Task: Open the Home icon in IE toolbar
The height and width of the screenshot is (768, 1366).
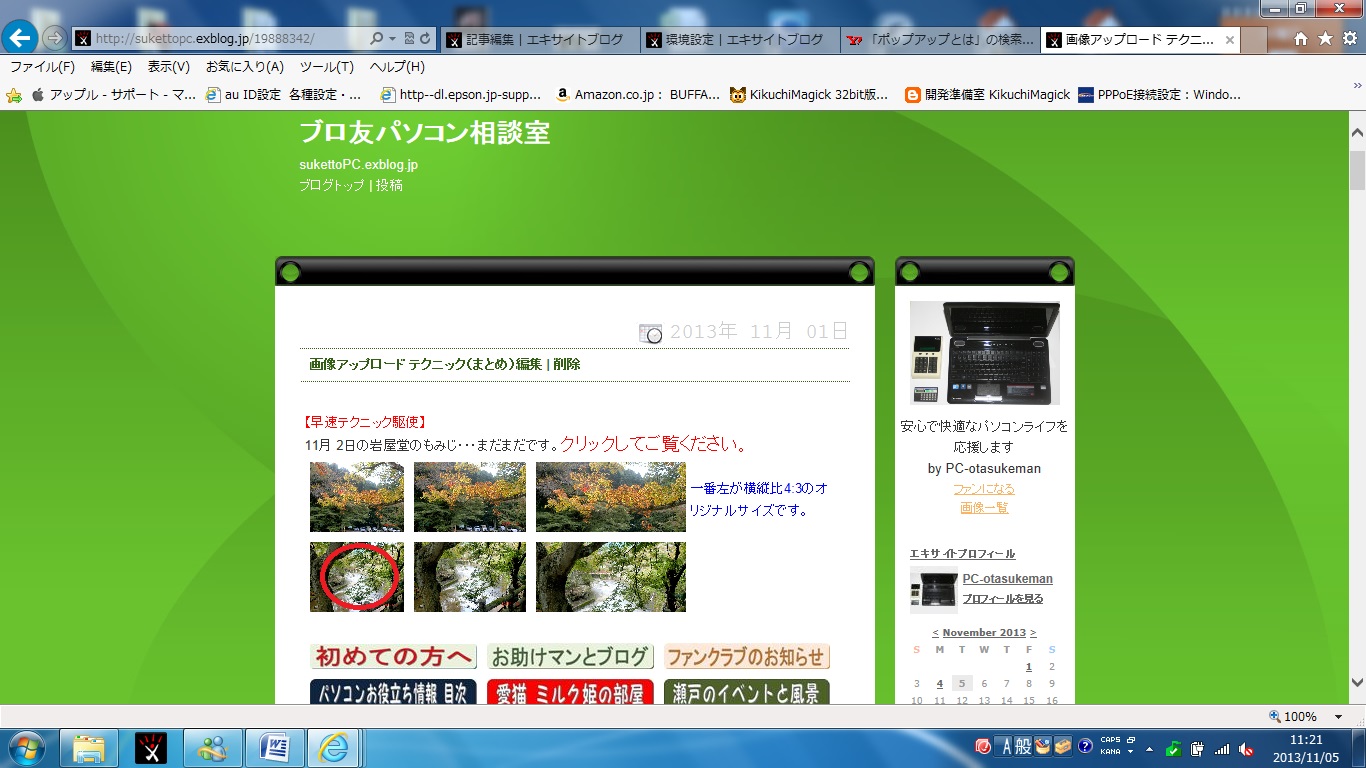Action: [x=1301, y=38]
